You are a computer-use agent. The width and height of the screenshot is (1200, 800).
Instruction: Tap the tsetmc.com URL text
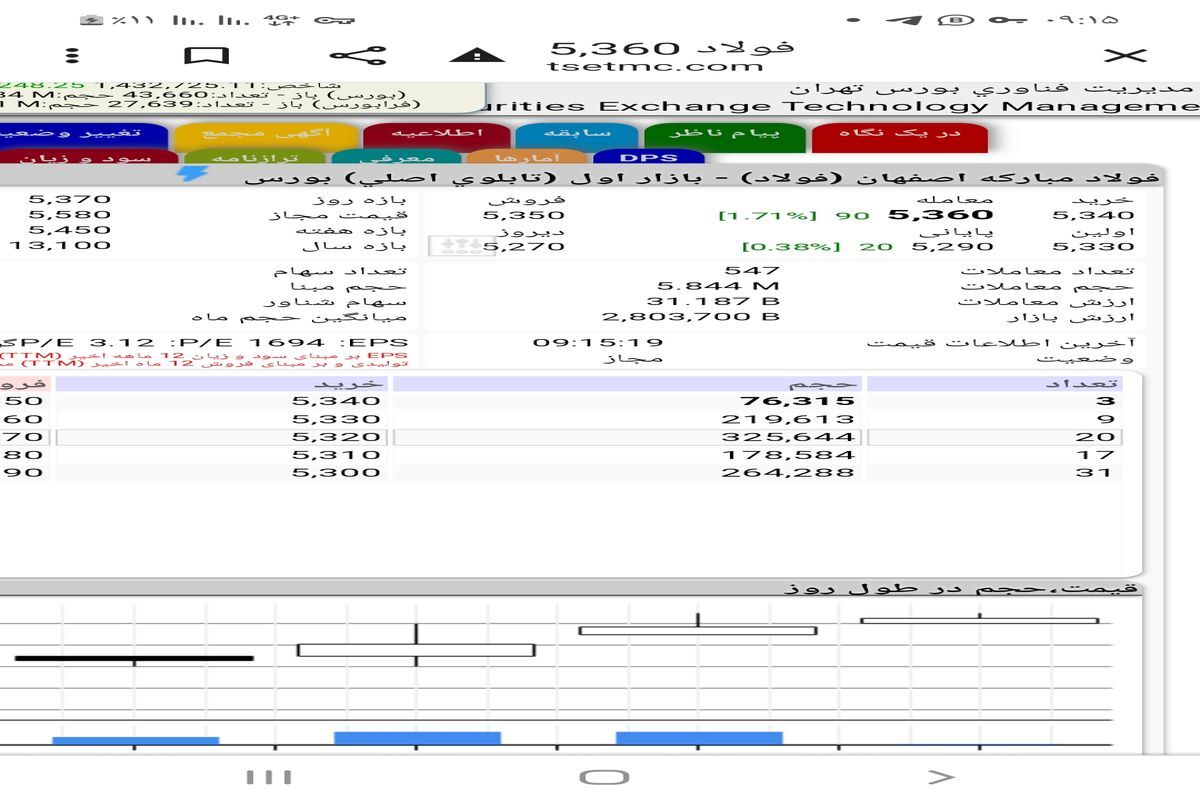point(655,66)
